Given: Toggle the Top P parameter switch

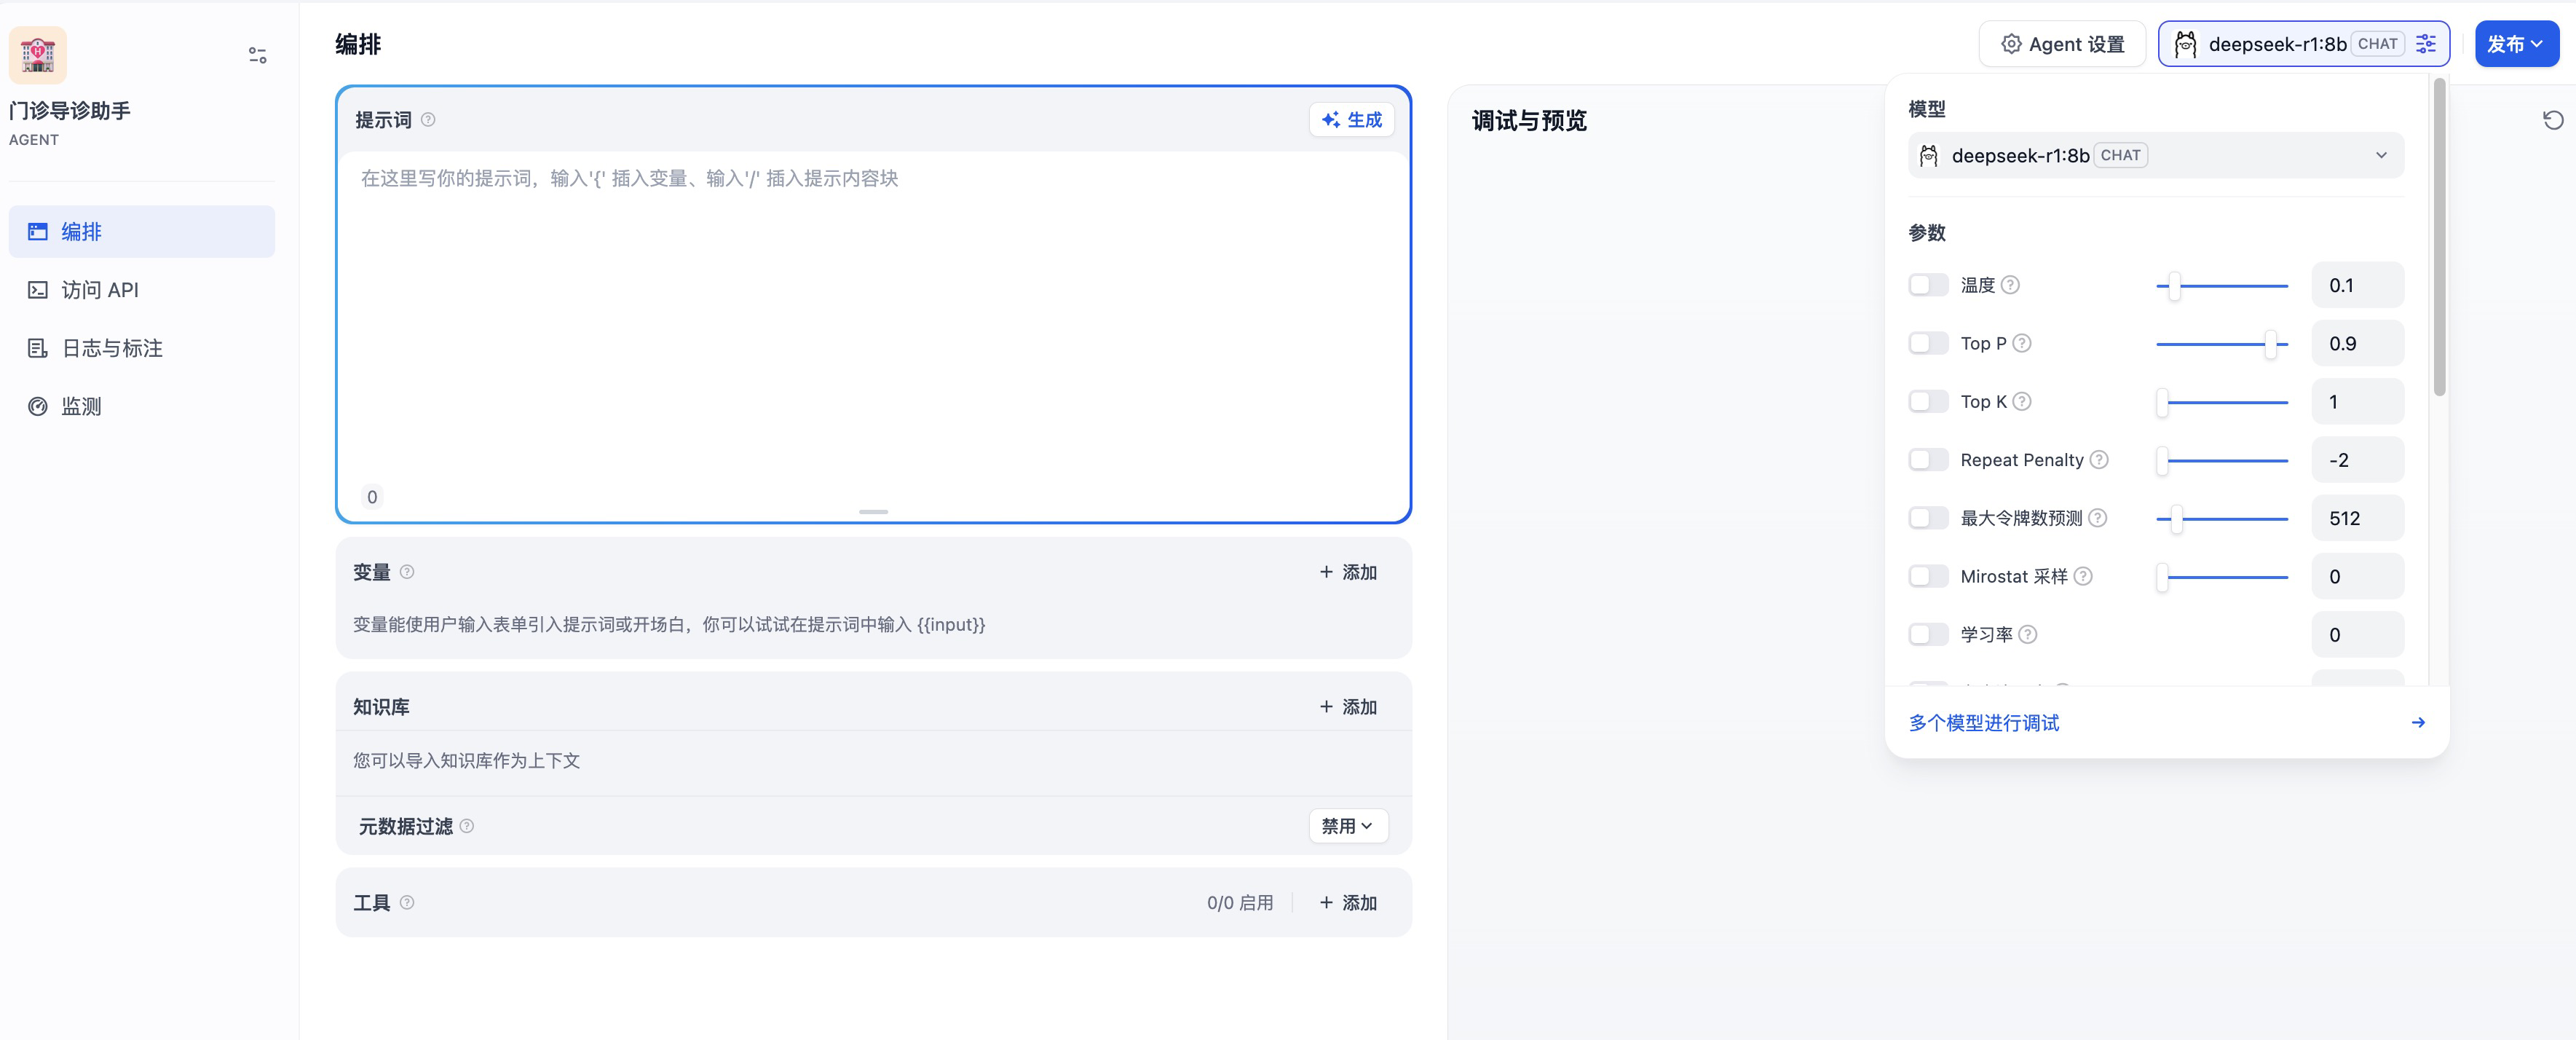Looking at the screenshot, I should pos(1927,343).
